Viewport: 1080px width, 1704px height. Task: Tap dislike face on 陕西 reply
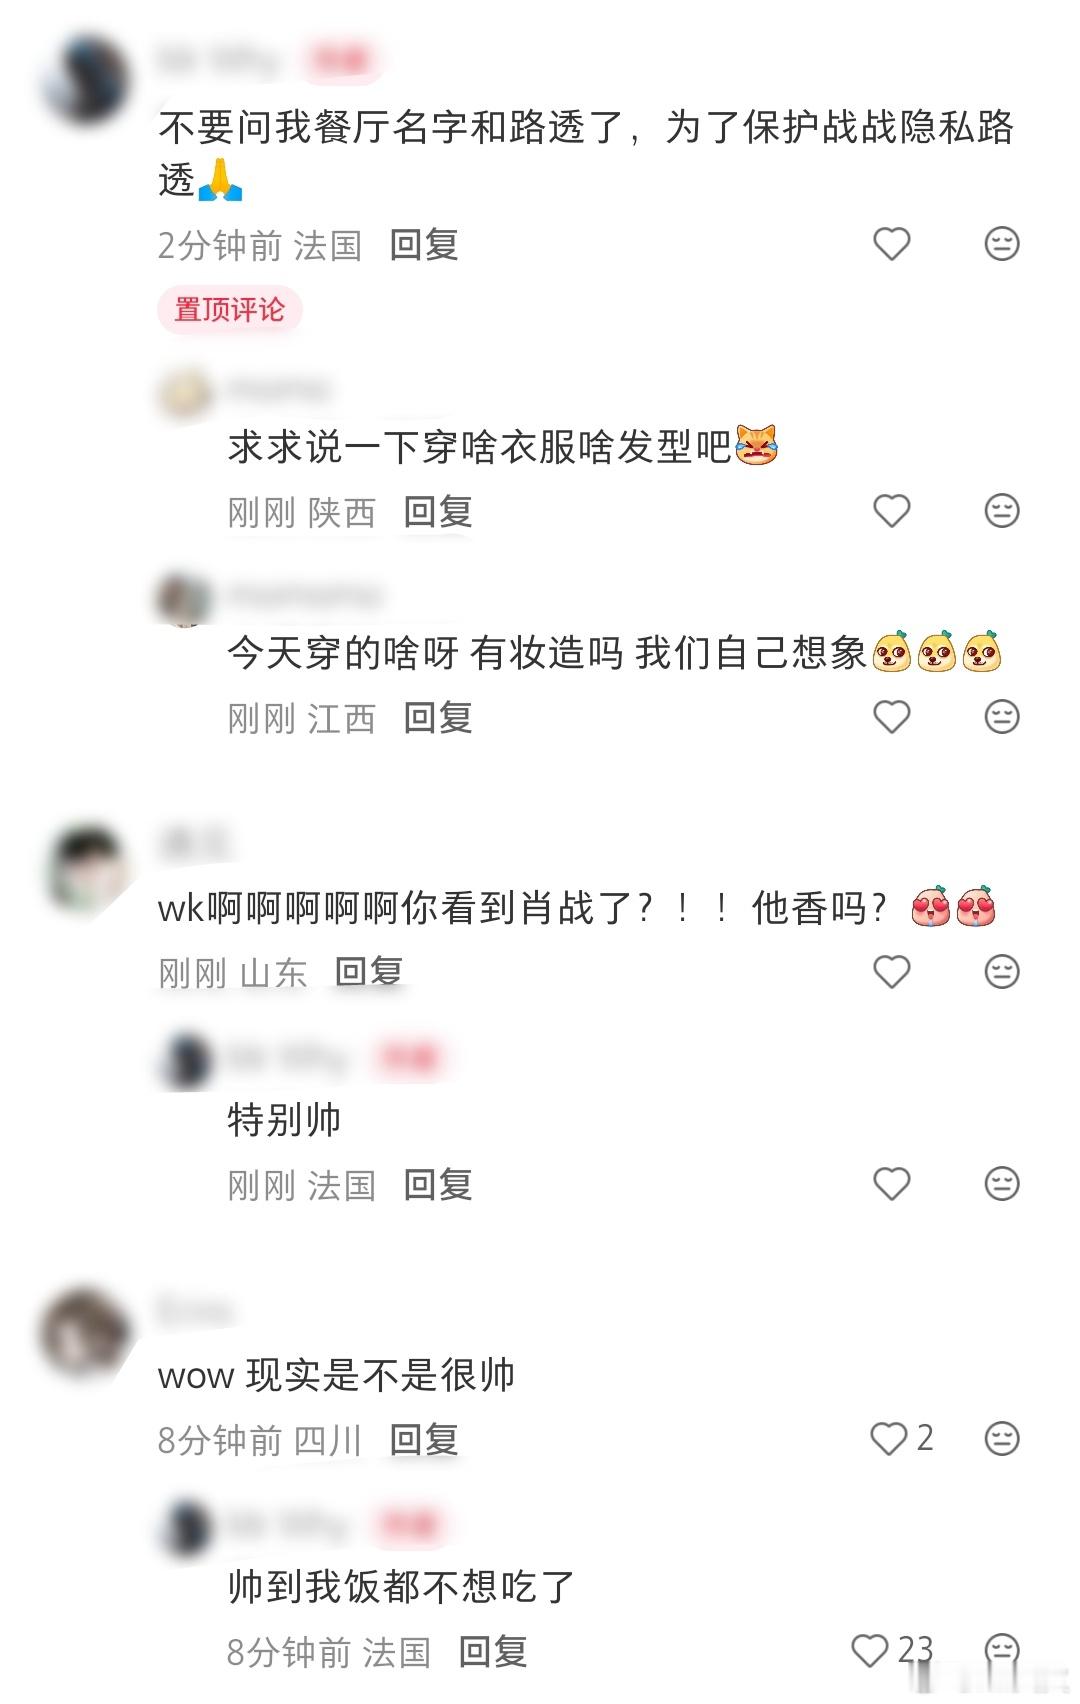pyautogui.click(x=1001, y=511)
